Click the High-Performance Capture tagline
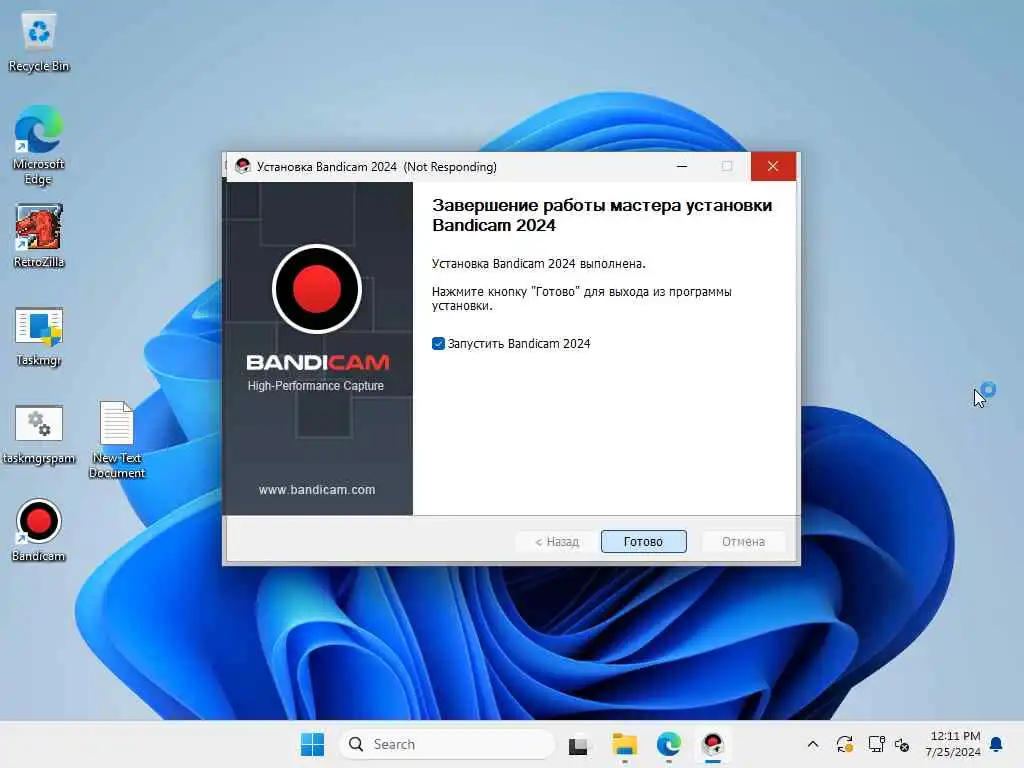 tap(315, 386)
